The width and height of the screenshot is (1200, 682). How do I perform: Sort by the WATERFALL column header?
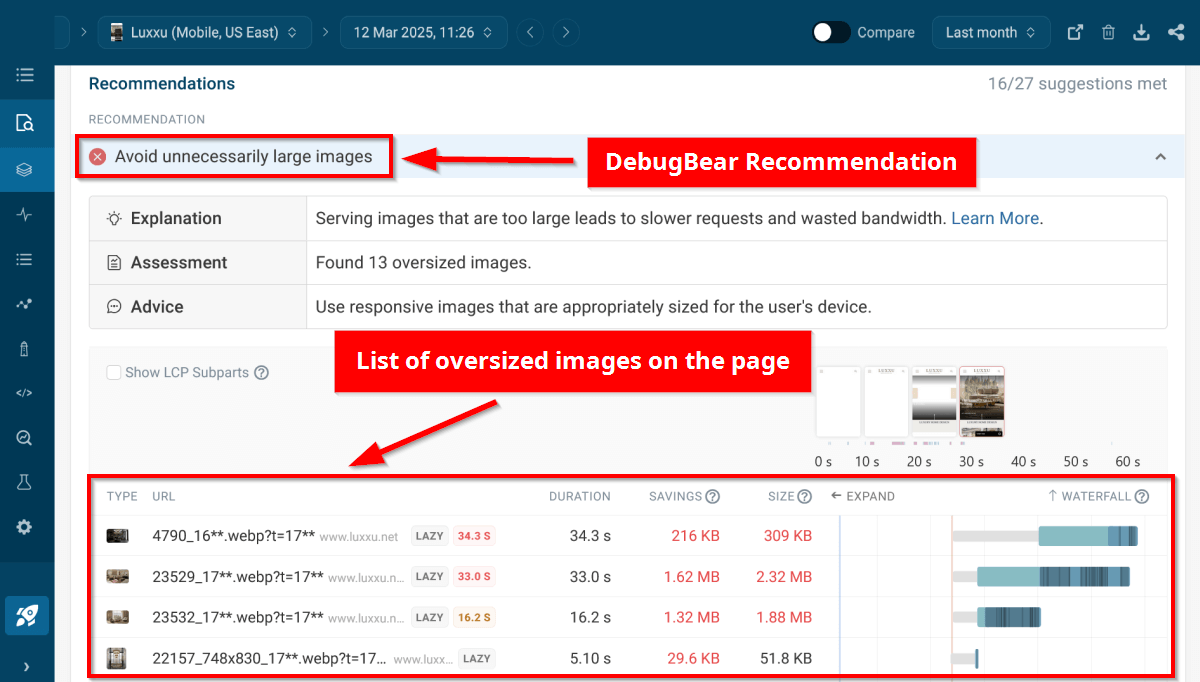[1090, 496]
